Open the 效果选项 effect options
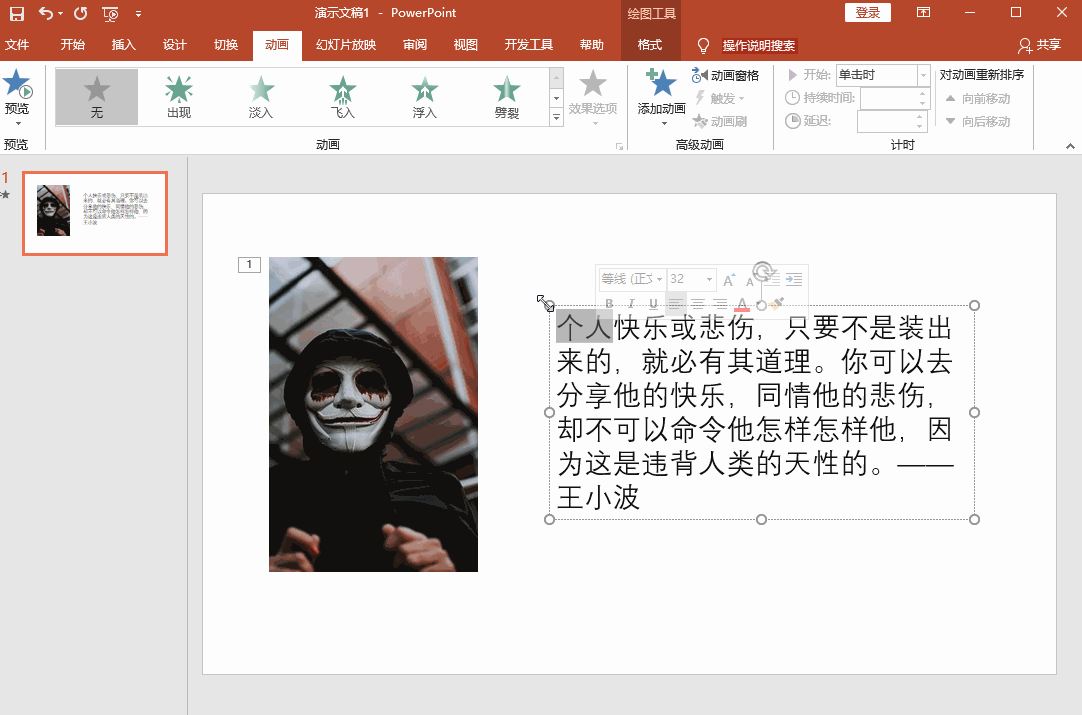1082x715 pixels. click(x=592, y=97)
